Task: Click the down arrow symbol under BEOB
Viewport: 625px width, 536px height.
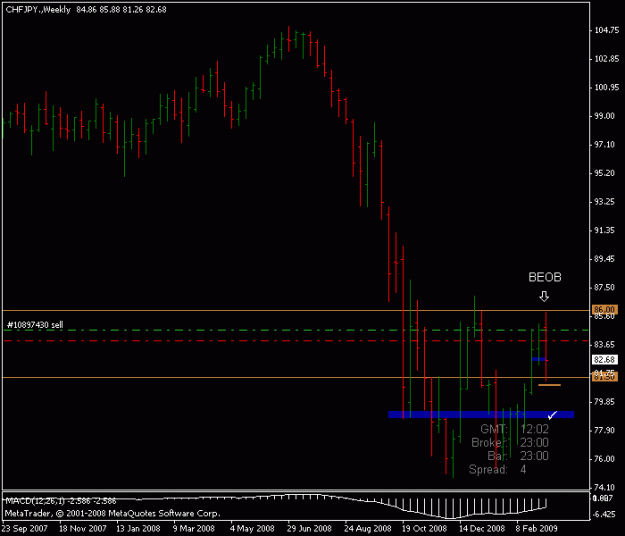Action: pyautogui.click(x=544, y=296)
